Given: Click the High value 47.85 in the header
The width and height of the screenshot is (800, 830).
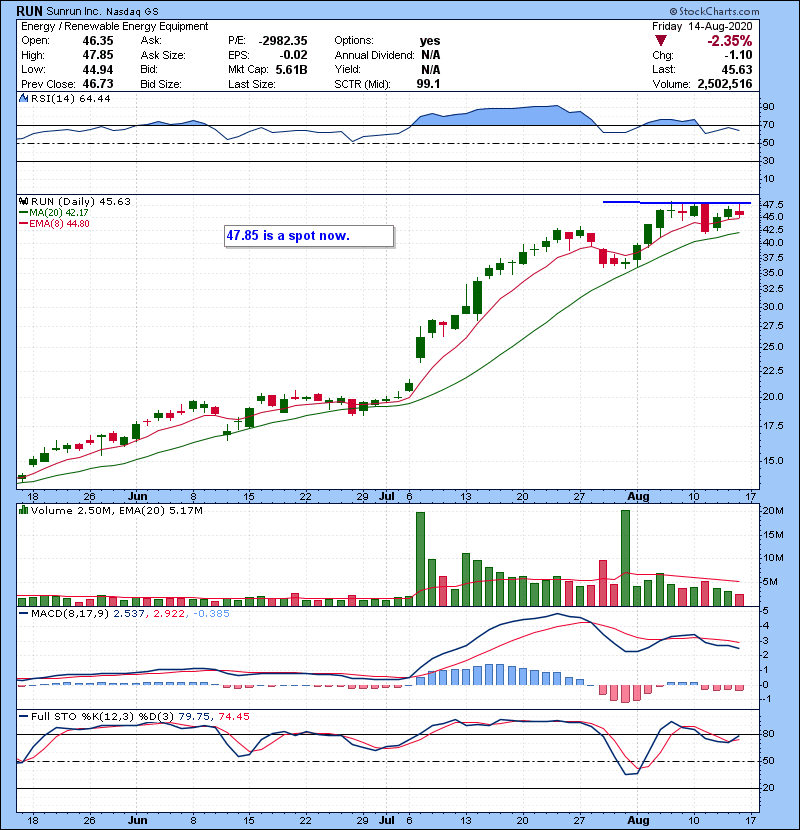Looking at the screenshot, I should point(98,55).
